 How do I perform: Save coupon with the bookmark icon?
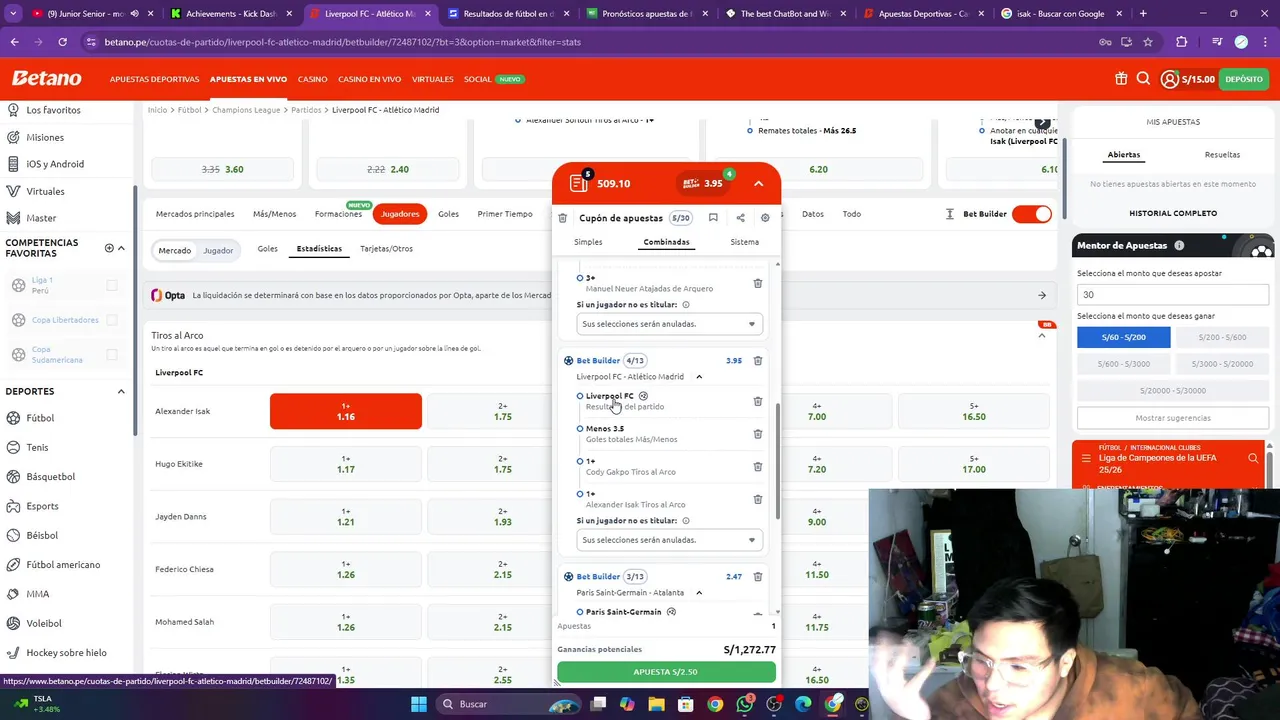[x=713, y=218]
